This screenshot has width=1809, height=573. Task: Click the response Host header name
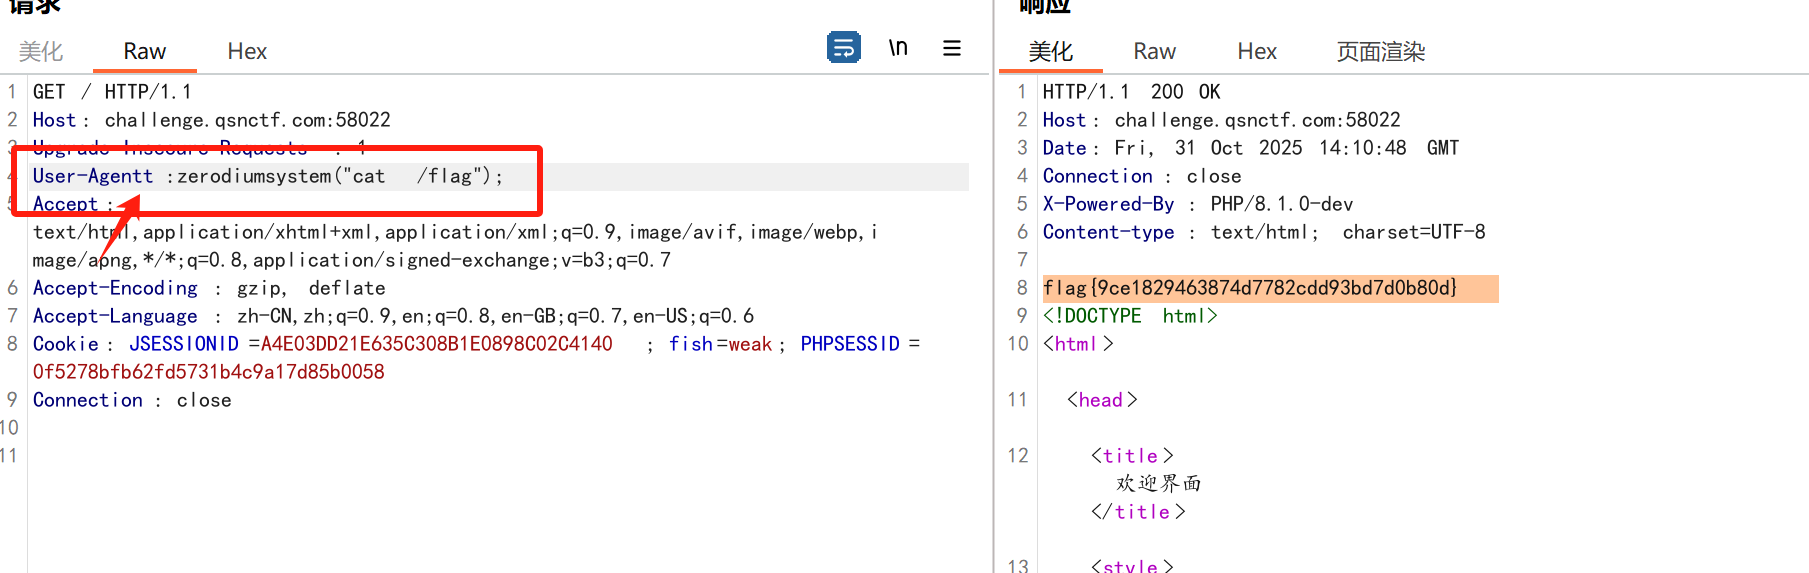(1064, 120)
